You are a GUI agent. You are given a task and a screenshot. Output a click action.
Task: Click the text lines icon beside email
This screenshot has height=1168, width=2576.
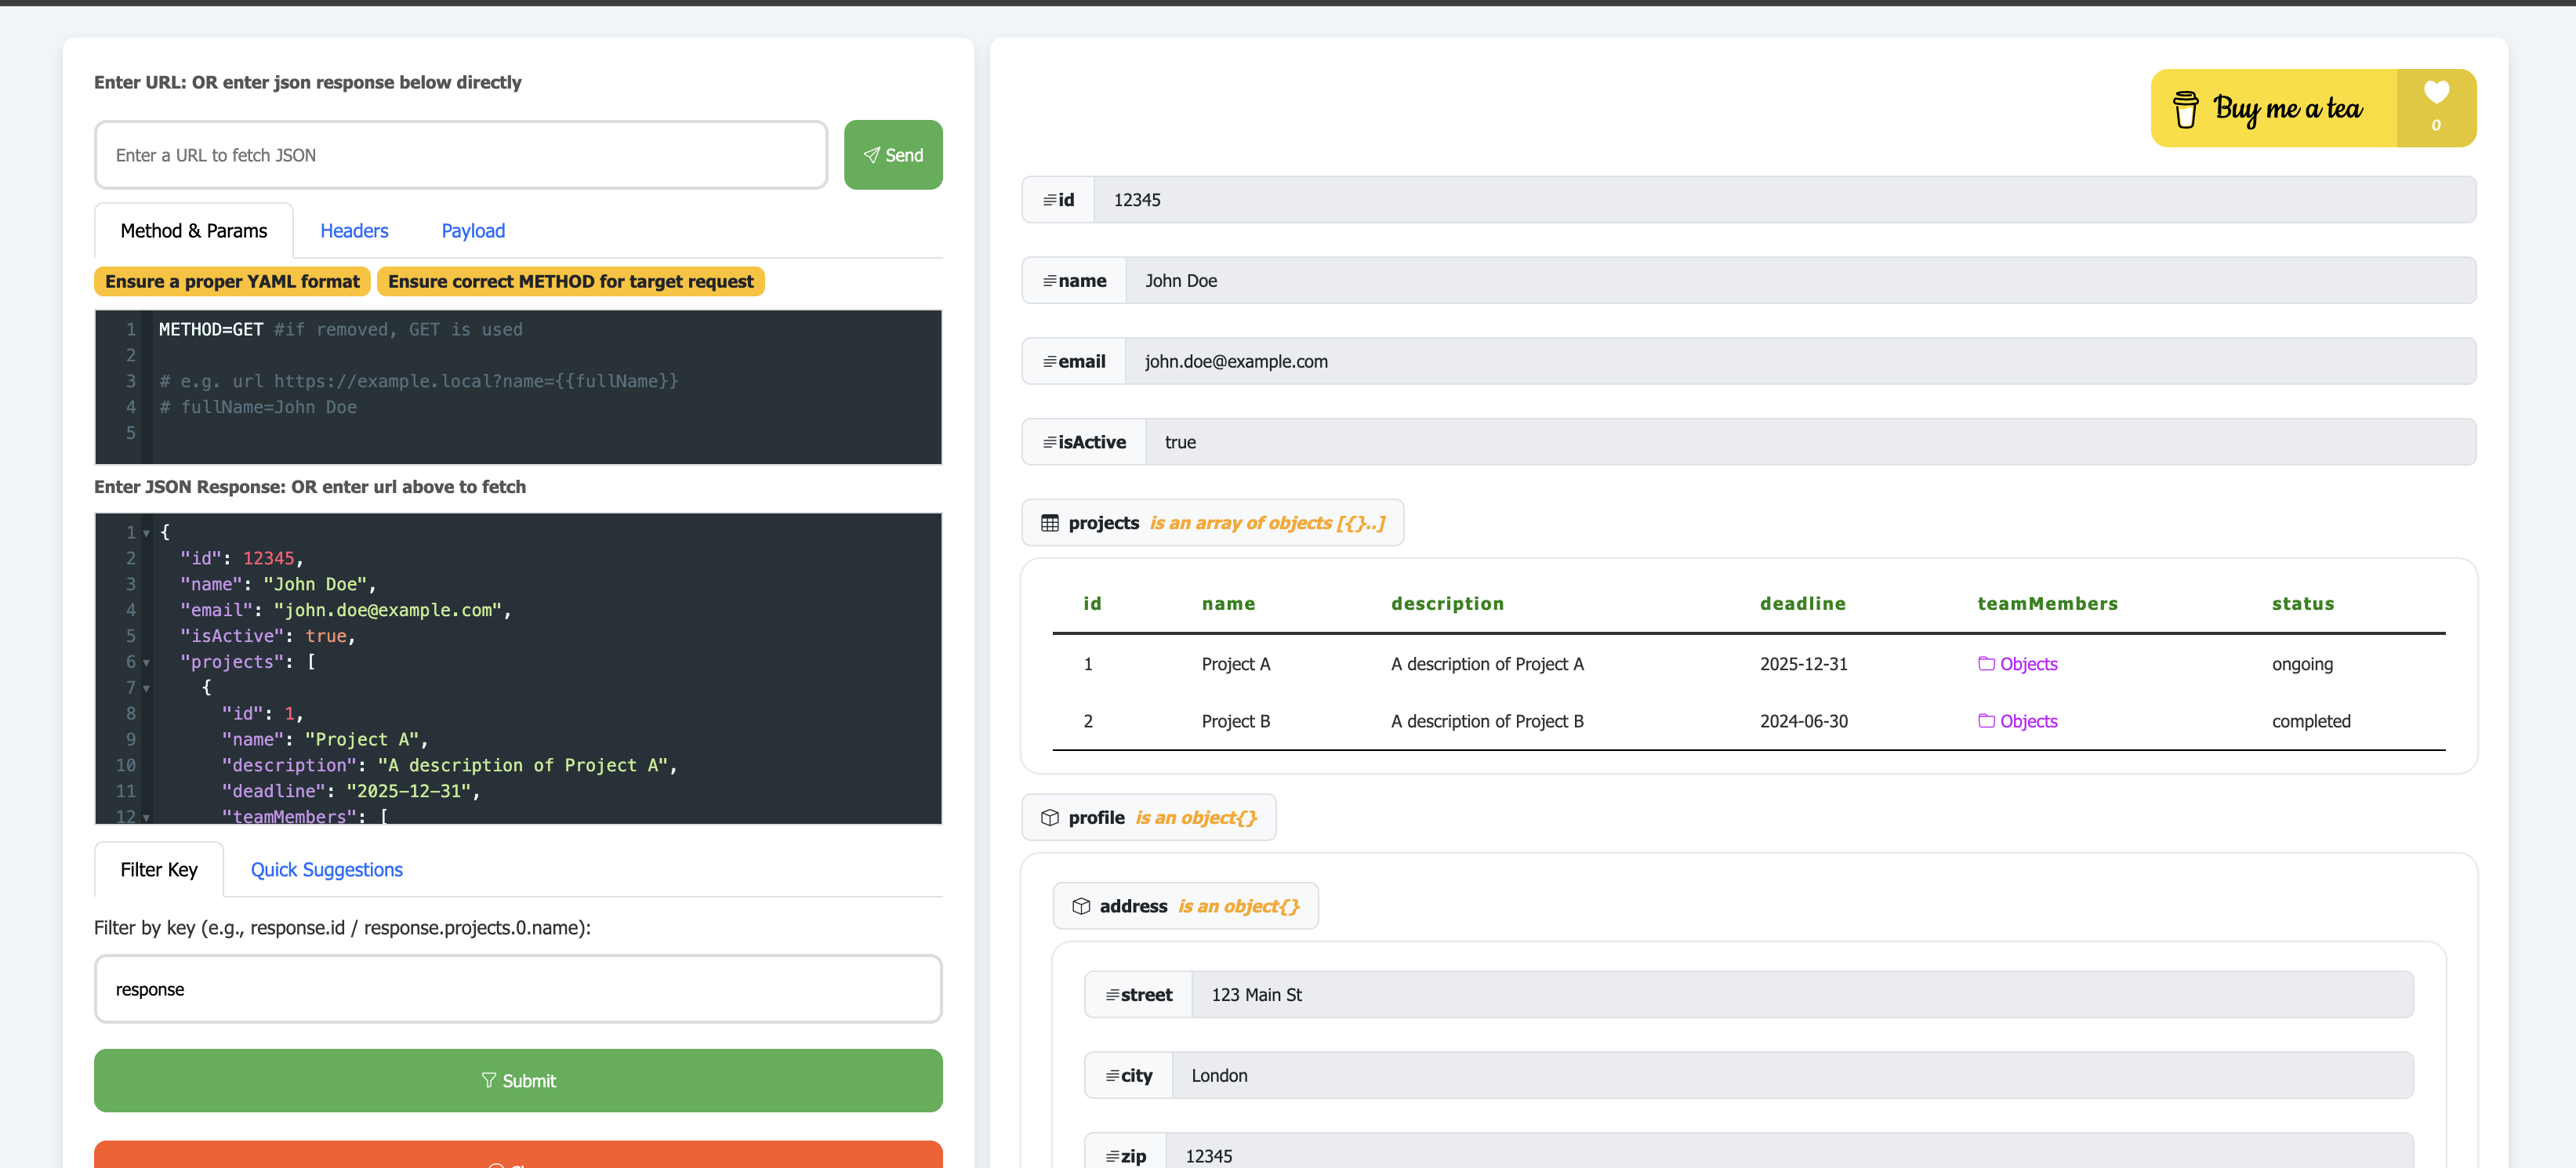pyautogui.click(x=1050, y=362)
